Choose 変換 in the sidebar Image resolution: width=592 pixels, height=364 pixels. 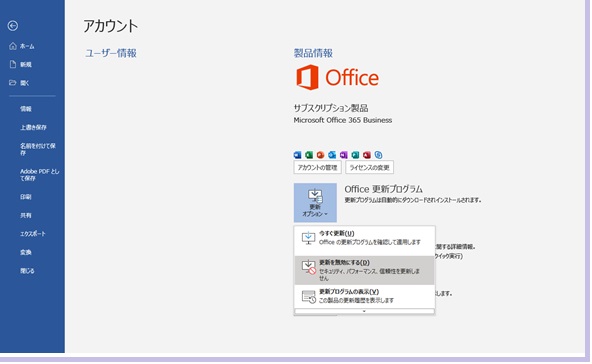pyautogui.click(x=26, y=252)
